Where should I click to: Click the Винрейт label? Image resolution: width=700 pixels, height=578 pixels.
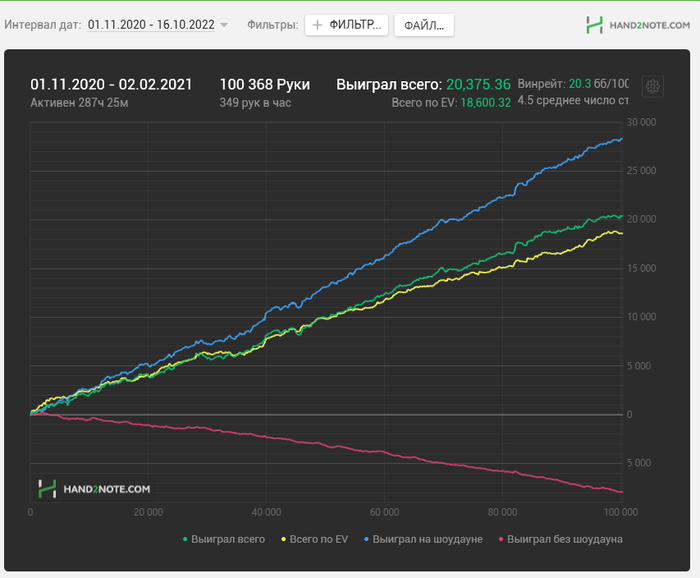coord(542,83)
